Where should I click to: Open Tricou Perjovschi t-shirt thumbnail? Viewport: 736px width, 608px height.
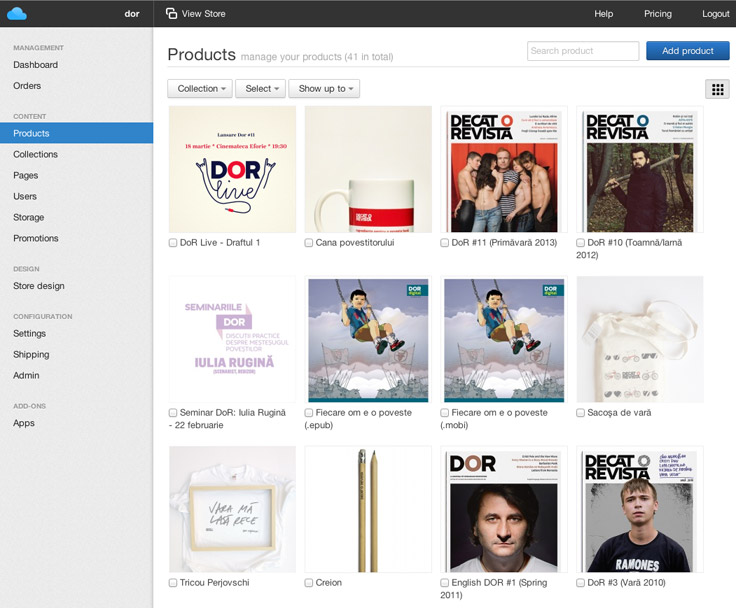[232, 509]
